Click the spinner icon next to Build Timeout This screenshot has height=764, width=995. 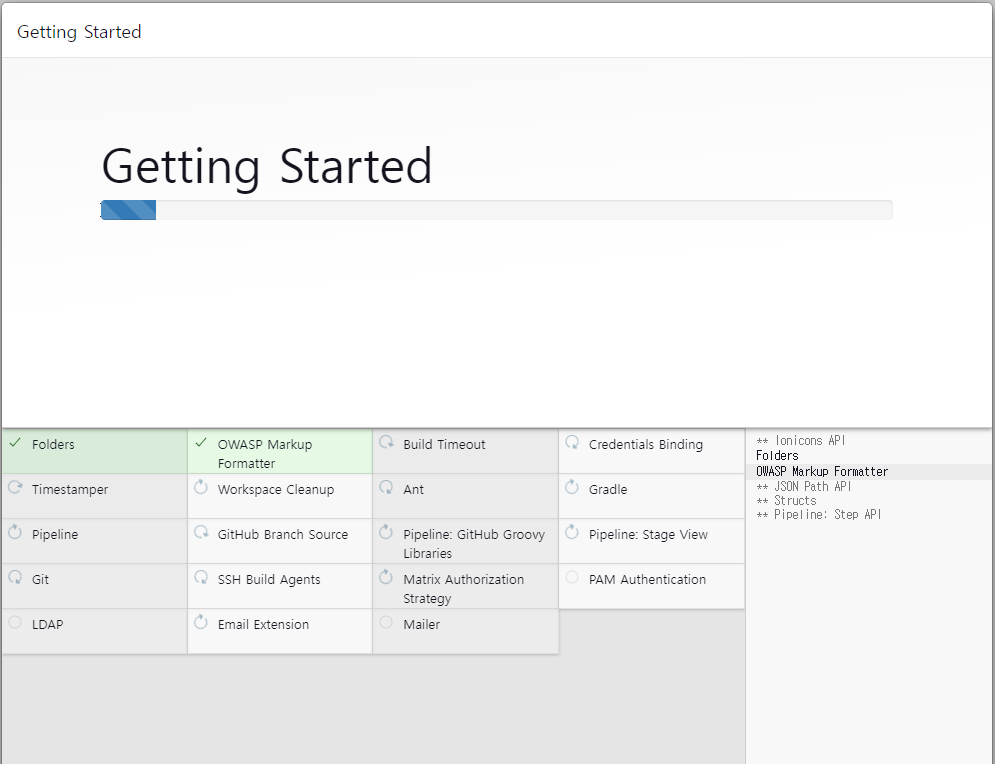tap(386, 442)
